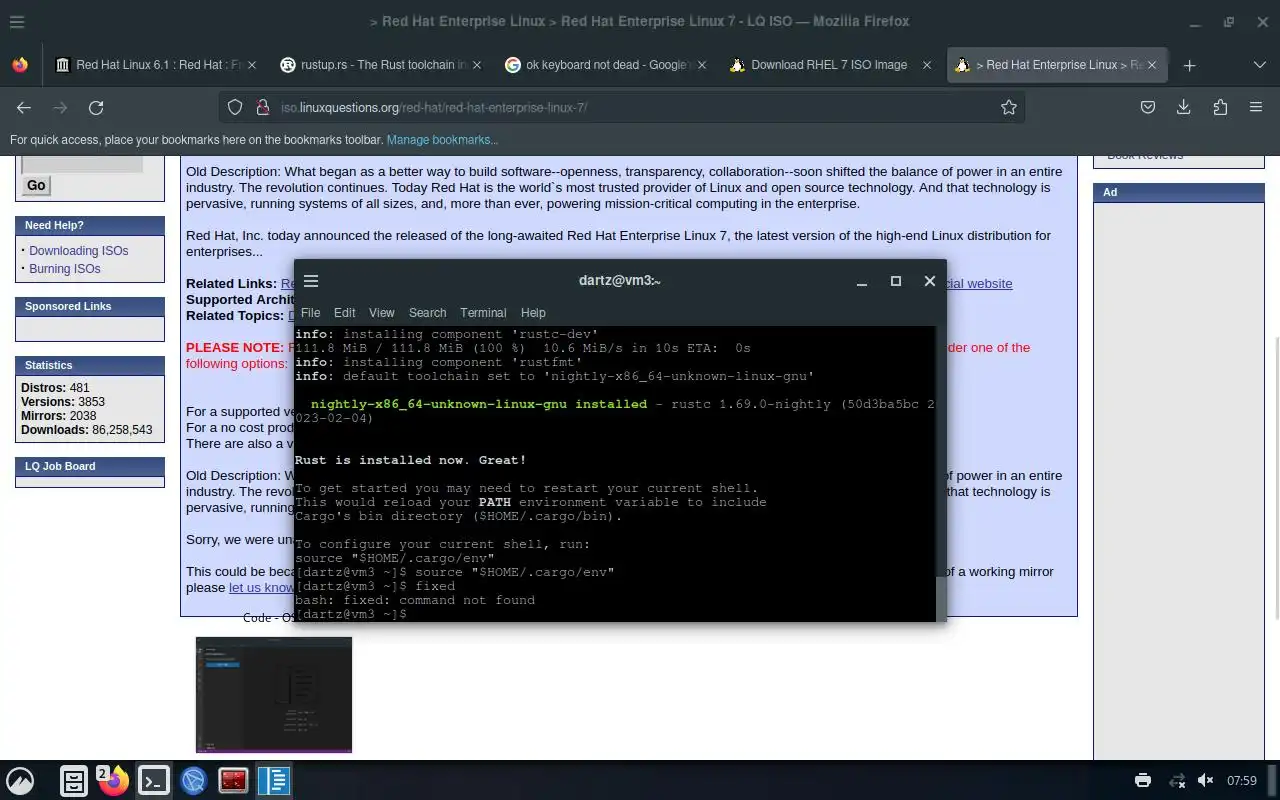Open the terminal Help menu
Screen dimensions: 1280x800
click(x=533, y=313)
